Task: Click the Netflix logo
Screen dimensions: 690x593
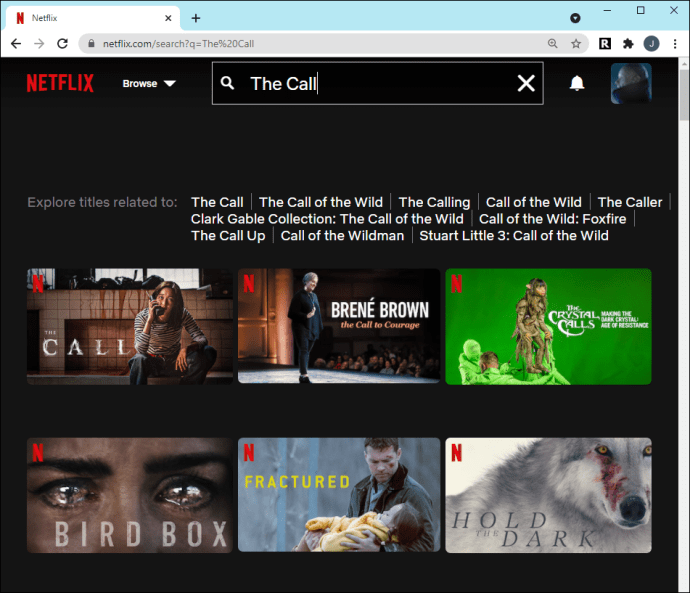Action: (60, 83)
